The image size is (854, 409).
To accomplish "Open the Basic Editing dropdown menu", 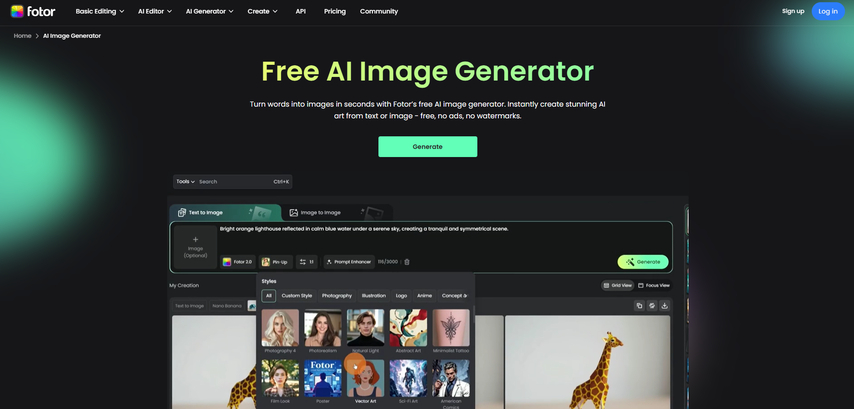I will pyautogui.click(x=100, y=11).
